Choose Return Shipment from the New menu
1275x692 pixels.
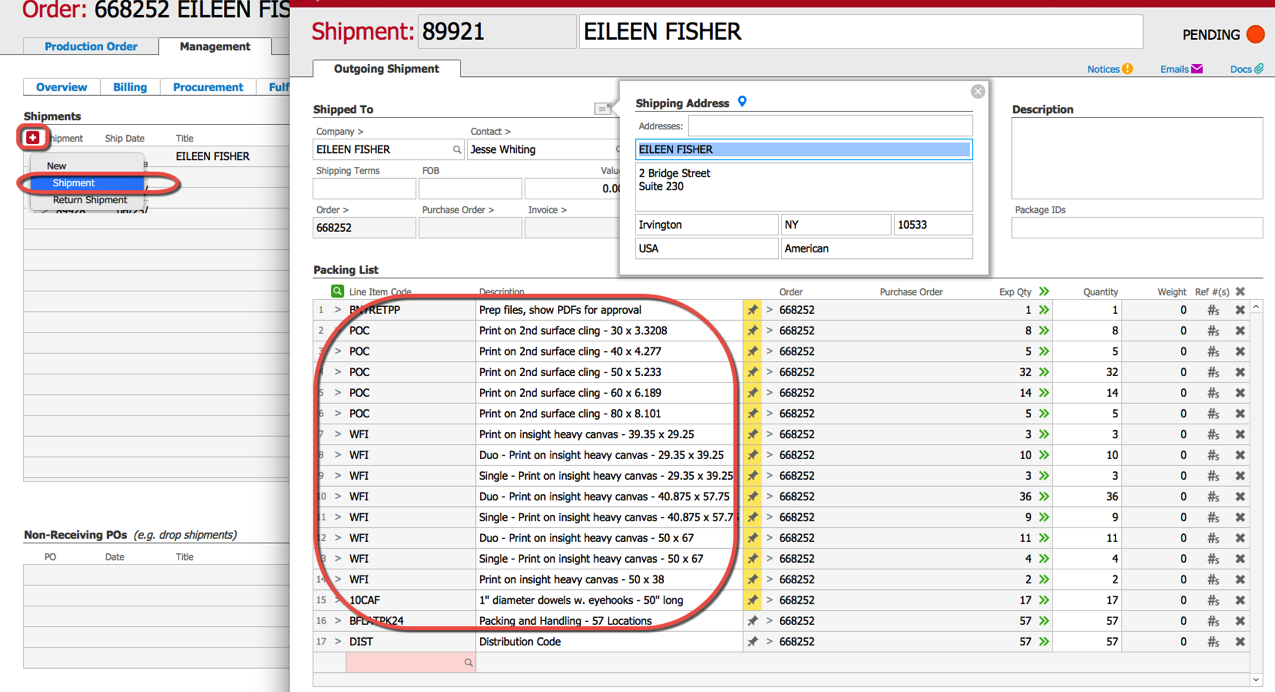click(x=90, y=200)
